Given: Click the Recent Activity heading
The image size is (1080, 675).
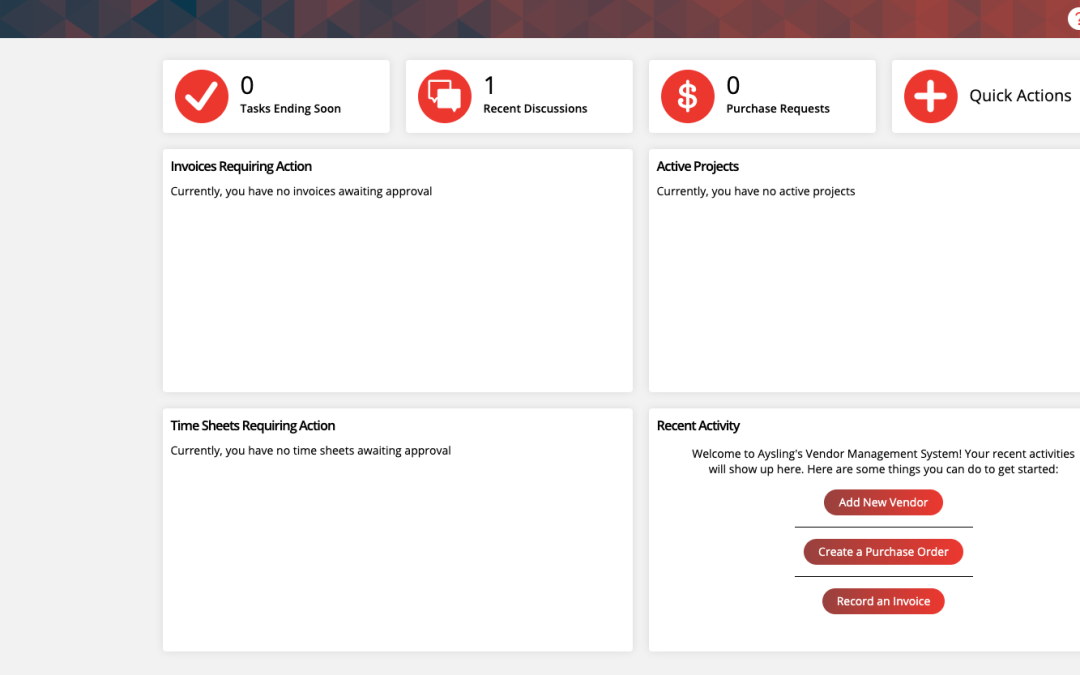Looking at the screenshot, I should (x=698, y=426).
